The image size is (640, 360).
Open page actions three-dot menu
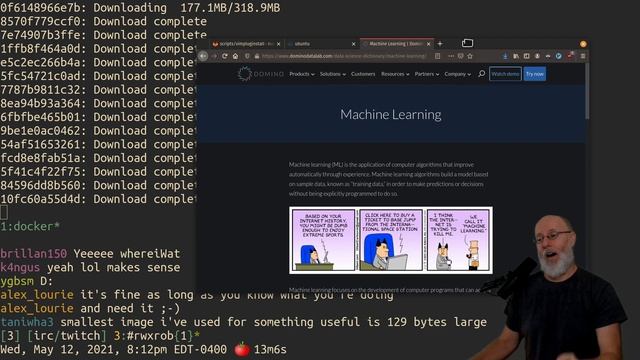pyautogui.click(x=451, y=56)
